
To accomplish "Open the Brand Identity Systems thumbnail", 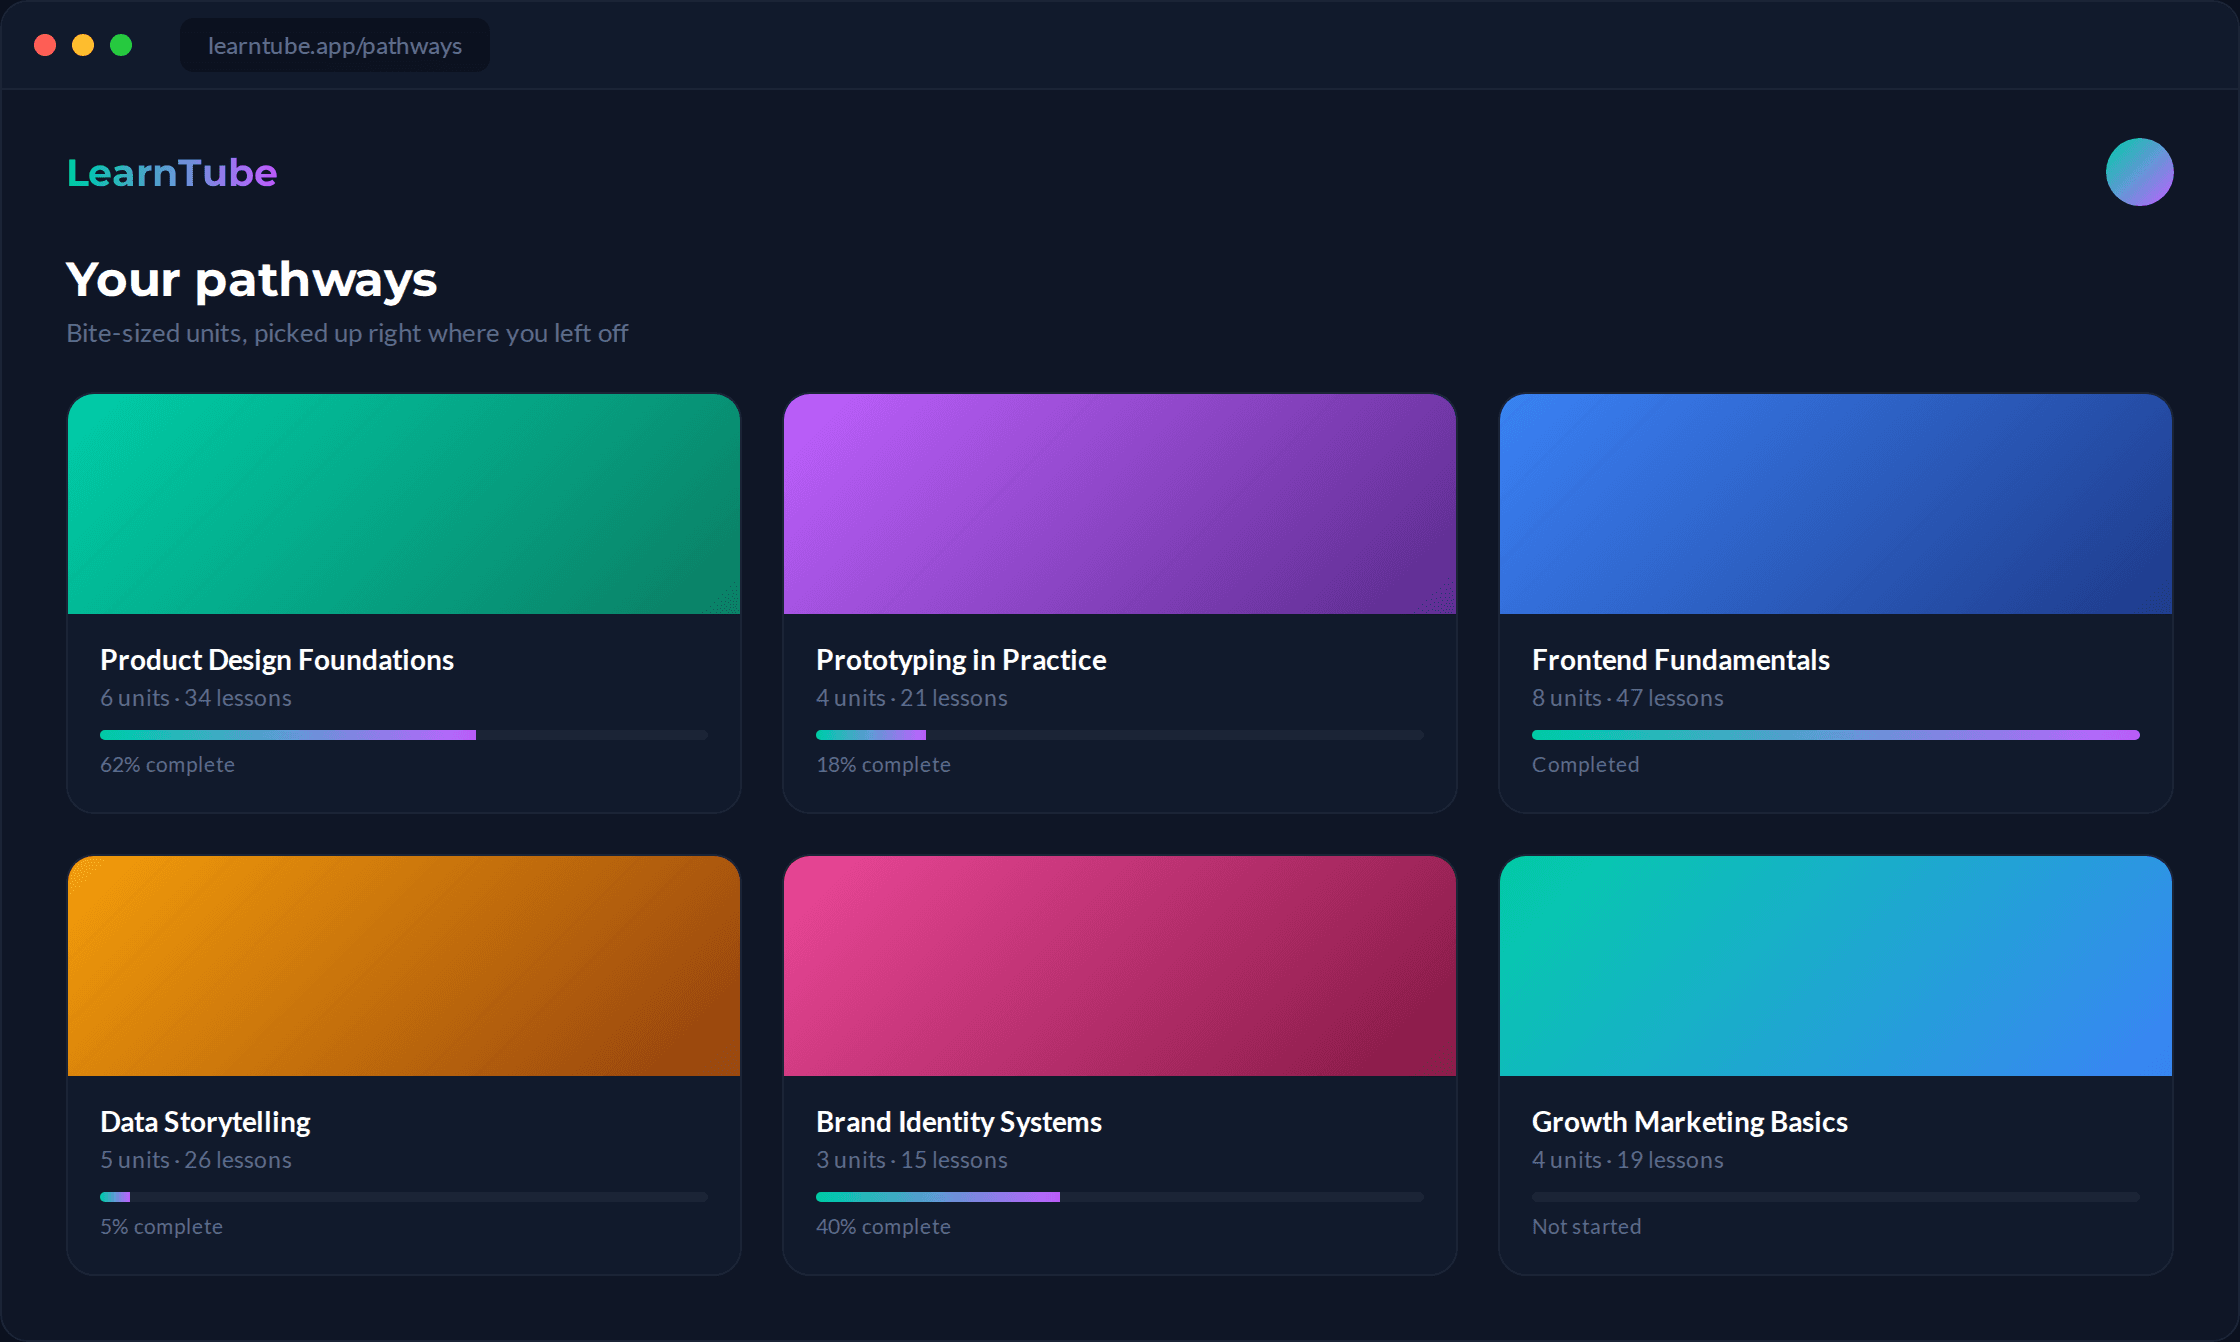I will click(x=1120, y=966).
